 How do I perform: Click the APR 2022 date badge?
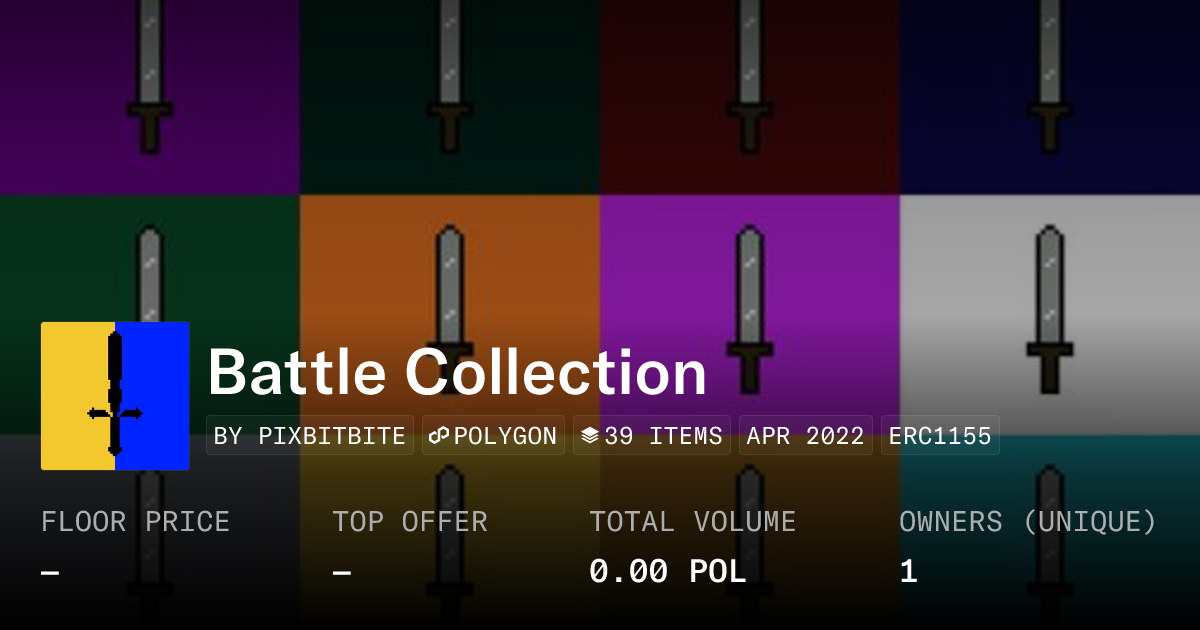click(806, 436)
